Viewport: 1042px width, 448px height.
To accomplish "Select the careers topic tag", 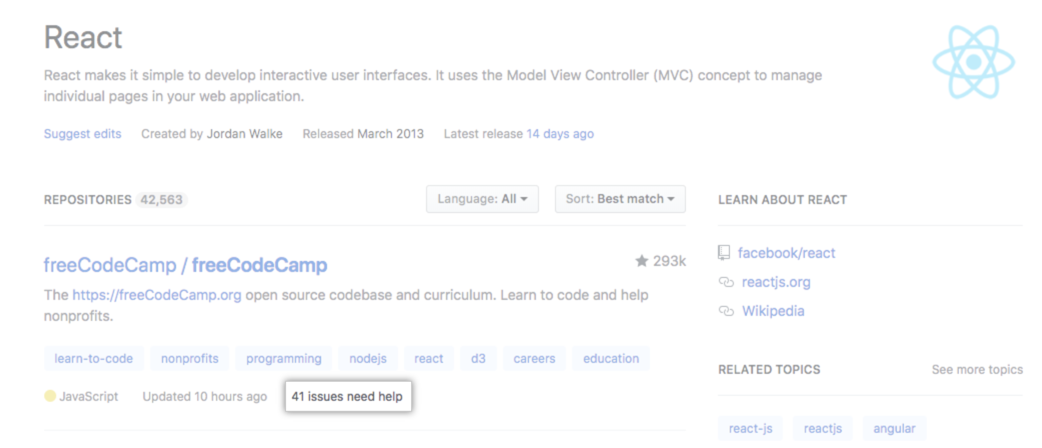I will point(534,358).
